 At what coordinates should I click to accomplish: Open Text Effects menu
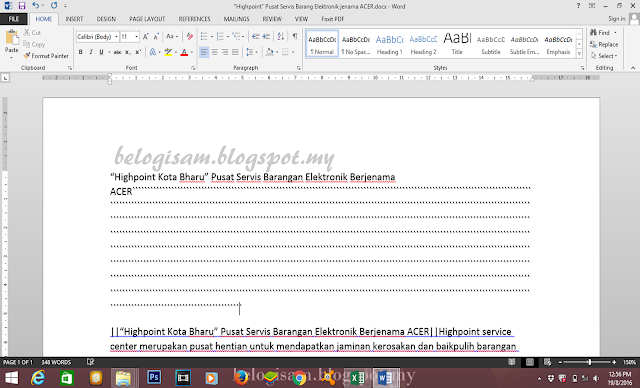154,52
